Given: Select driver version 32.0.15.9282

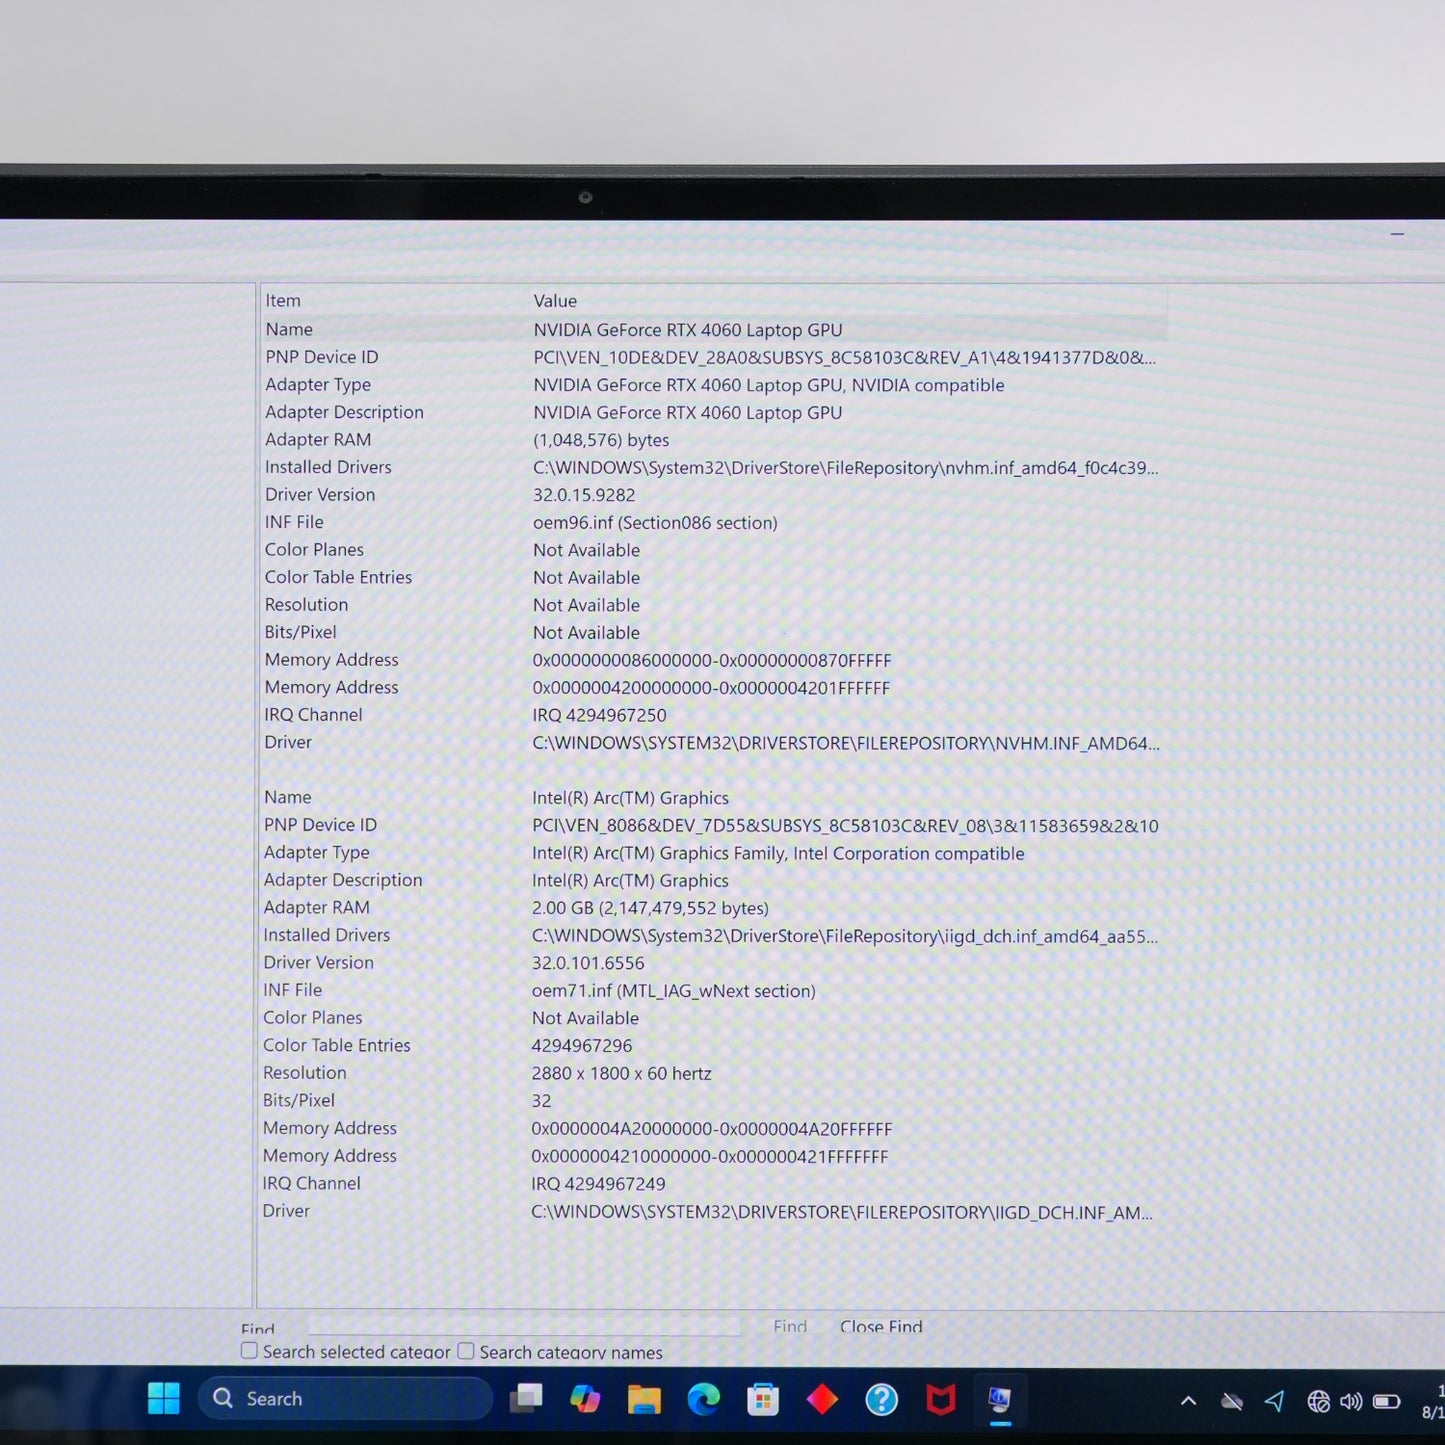Looking at the screenshot, I should 584,495.
